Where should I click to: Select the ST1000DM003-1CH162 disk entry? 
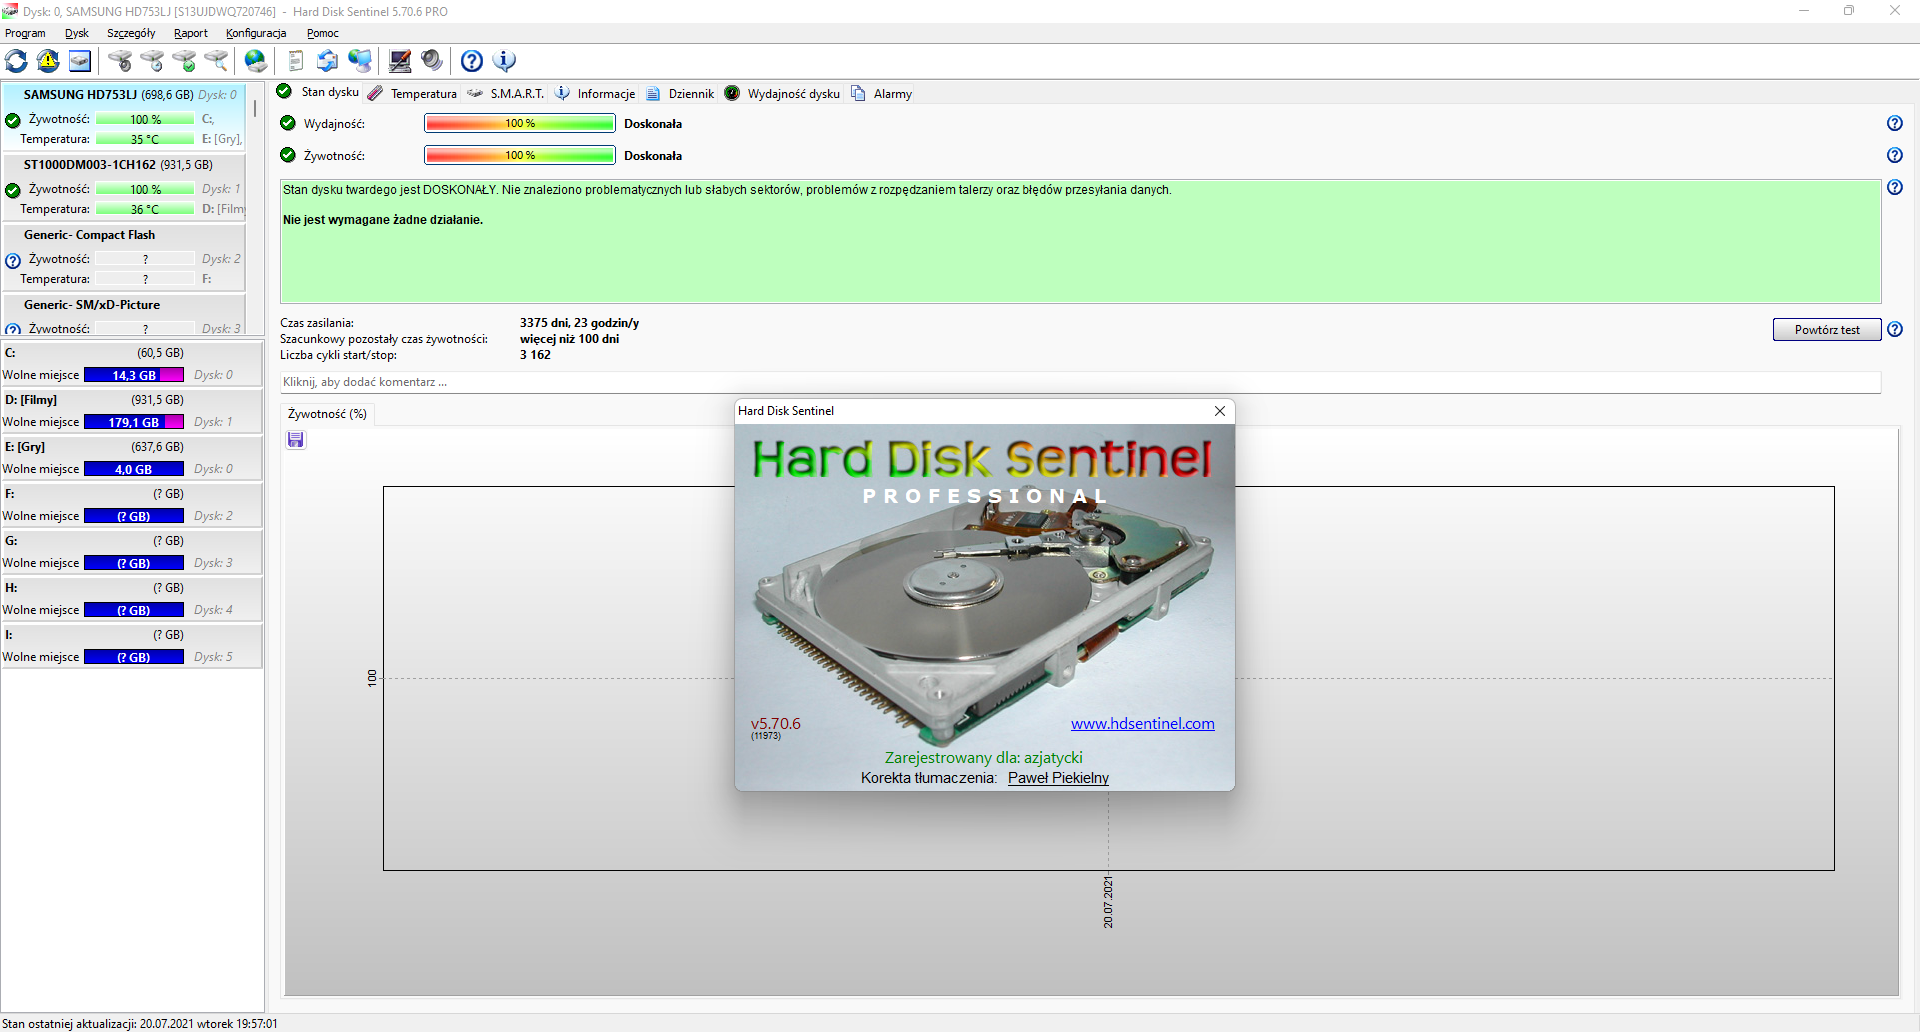pyautogui.click(x=125, y=187)
